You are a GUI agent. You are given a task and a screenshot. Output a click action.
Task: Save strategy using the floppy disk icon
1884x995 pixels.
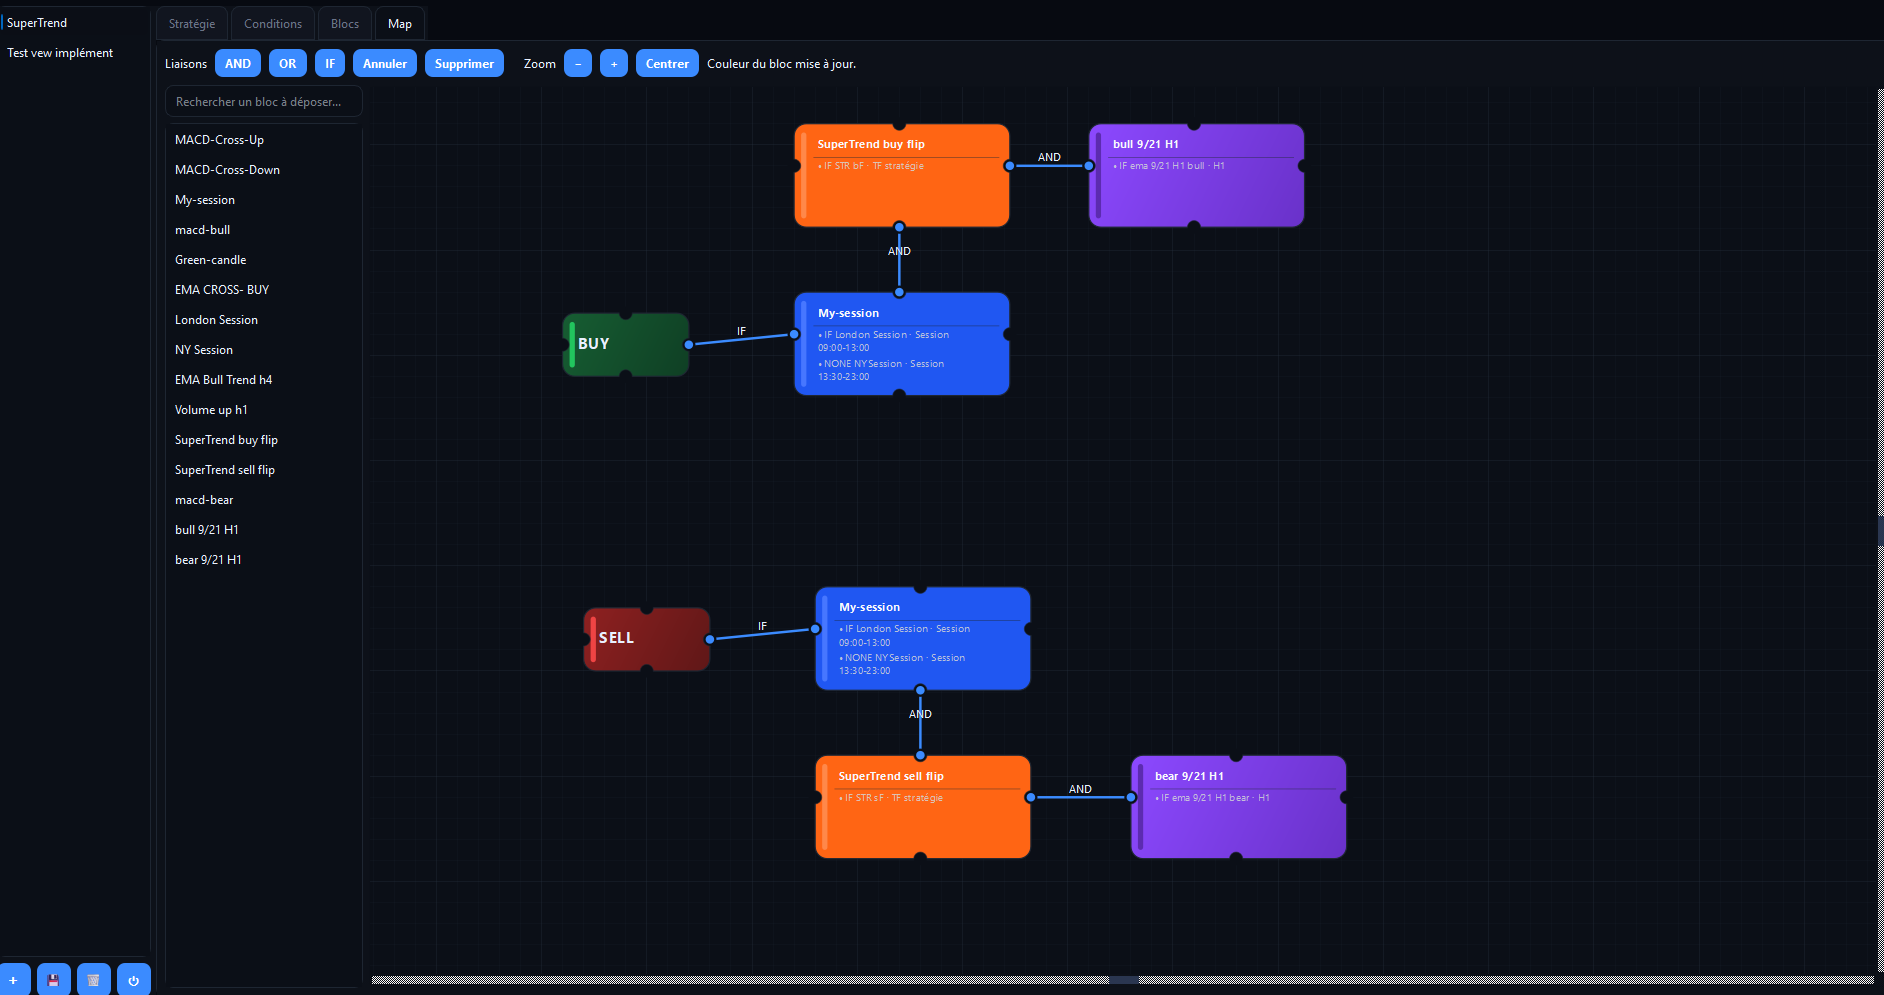54,979
